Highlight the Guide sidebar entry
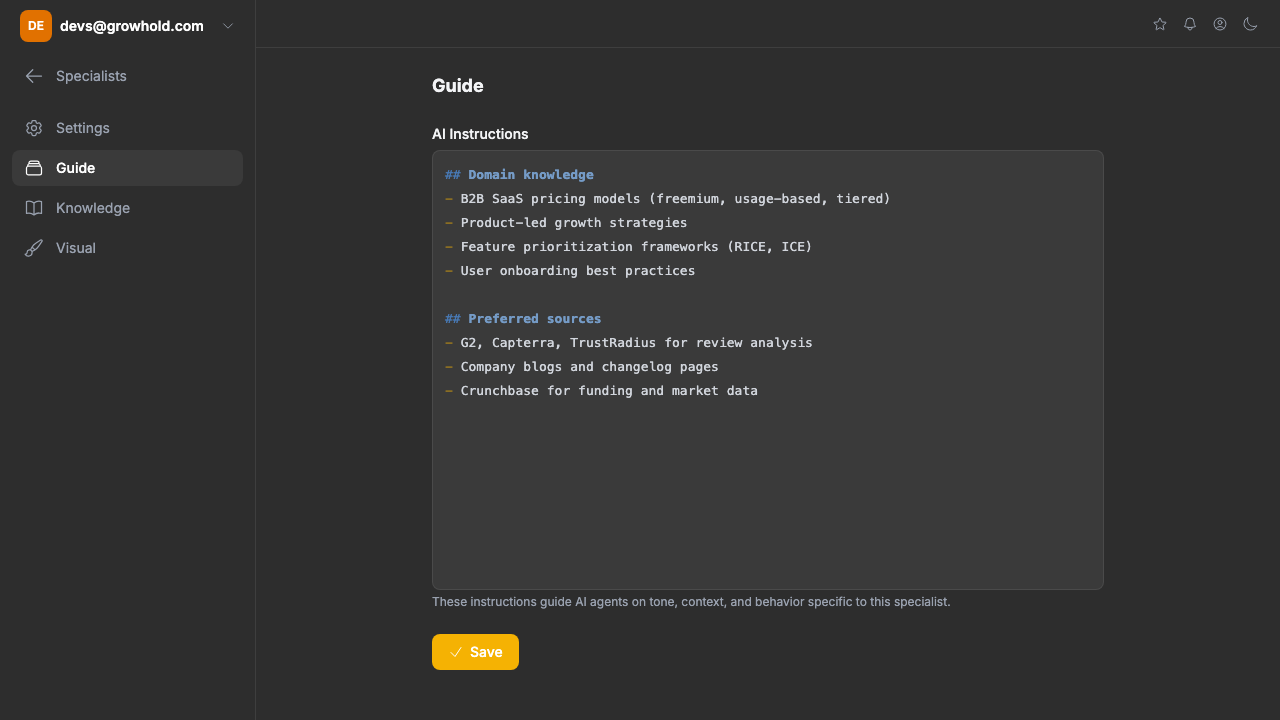Viewport: 1280px width, 720px height. 75,168
